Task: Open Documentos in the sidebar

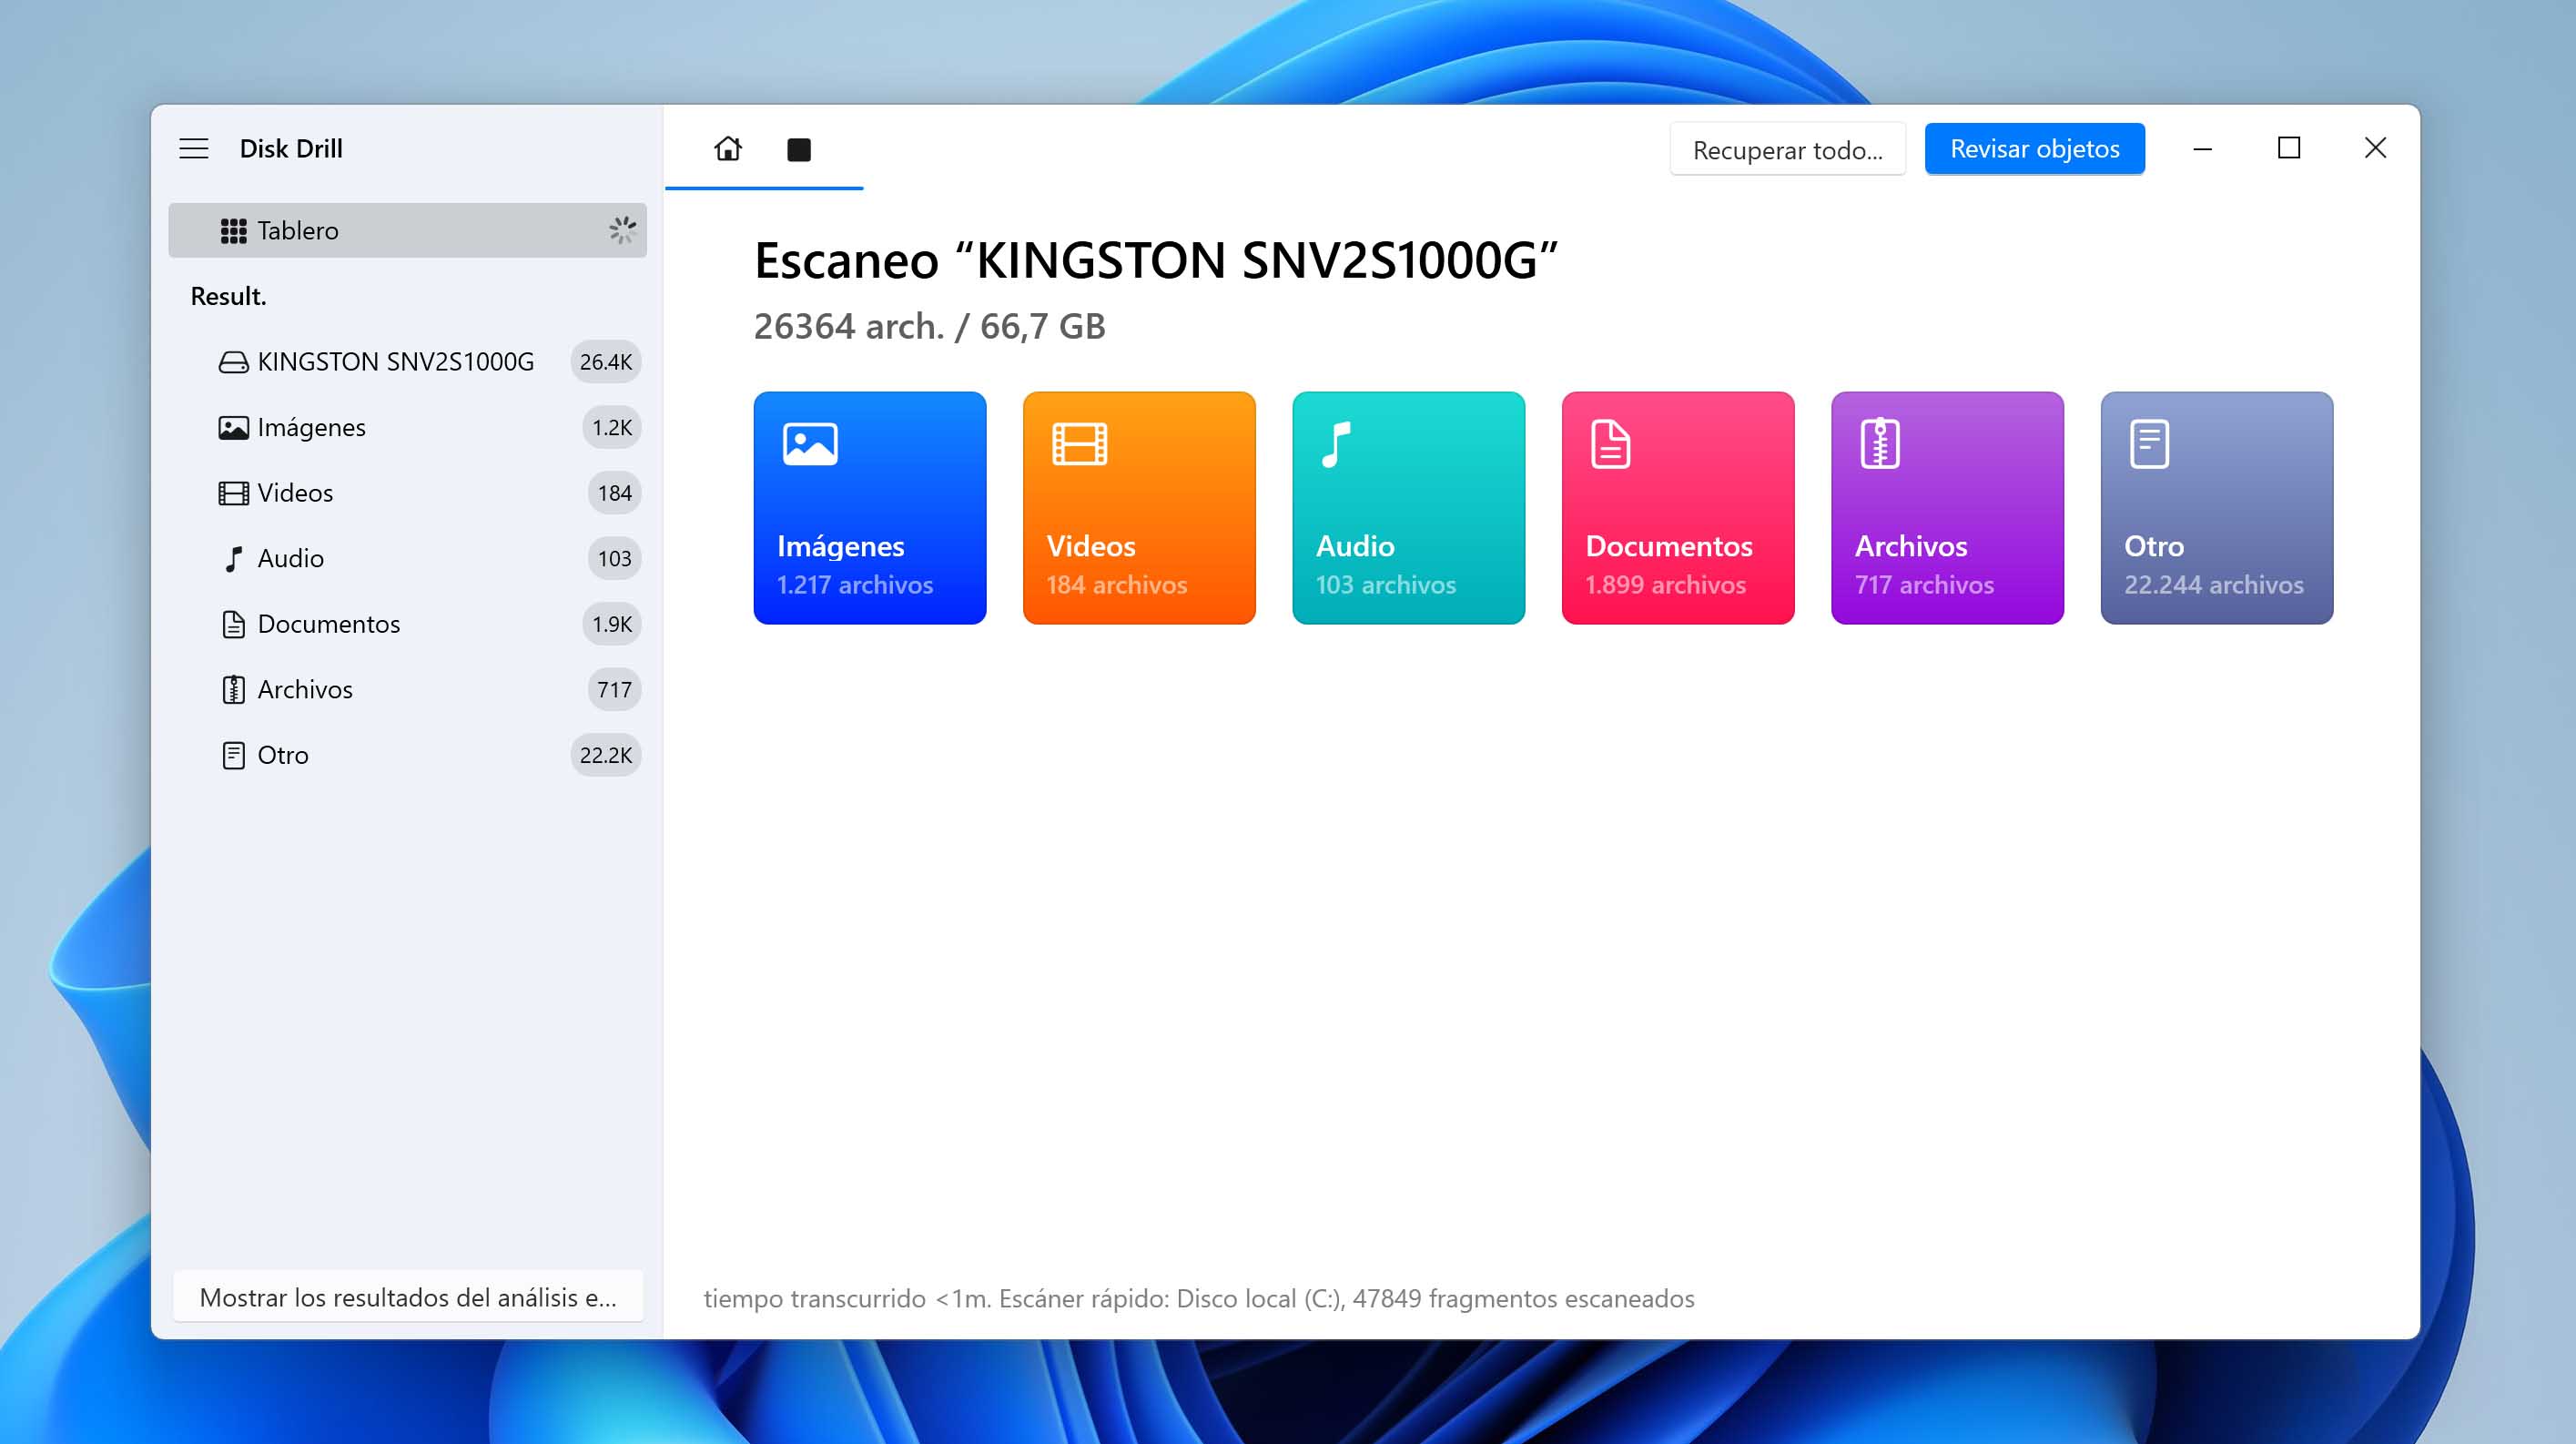Action: (x=407, y=624)
